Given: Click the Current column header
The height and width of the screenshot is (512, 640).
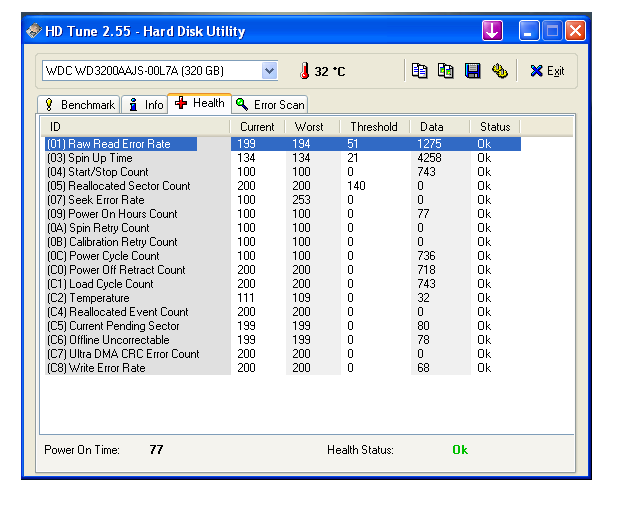Looking at the screenshot, I should coord(257,127).
